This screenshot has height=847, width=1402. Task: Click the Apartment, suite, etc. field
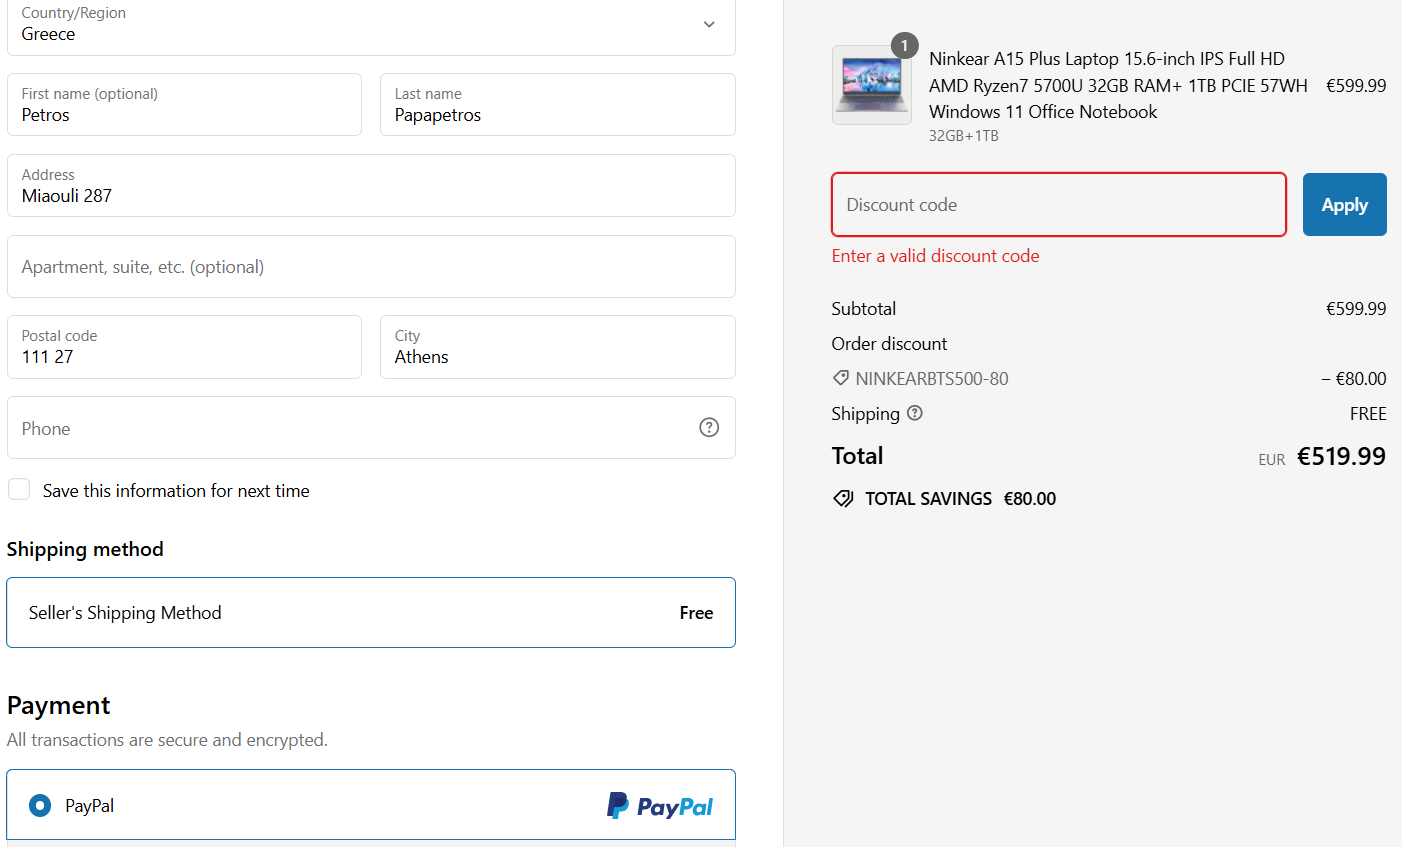tap(371, 267)
